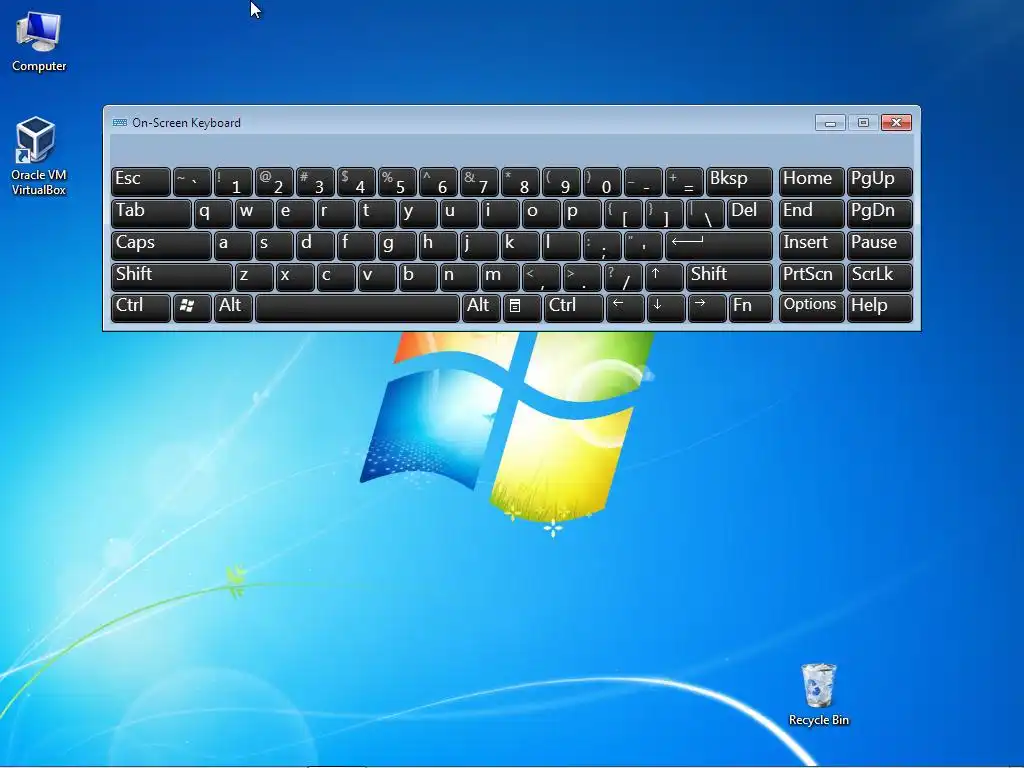Toggle the right Alt key
This screenshot has width=1024, height=768.
(481, 308)
